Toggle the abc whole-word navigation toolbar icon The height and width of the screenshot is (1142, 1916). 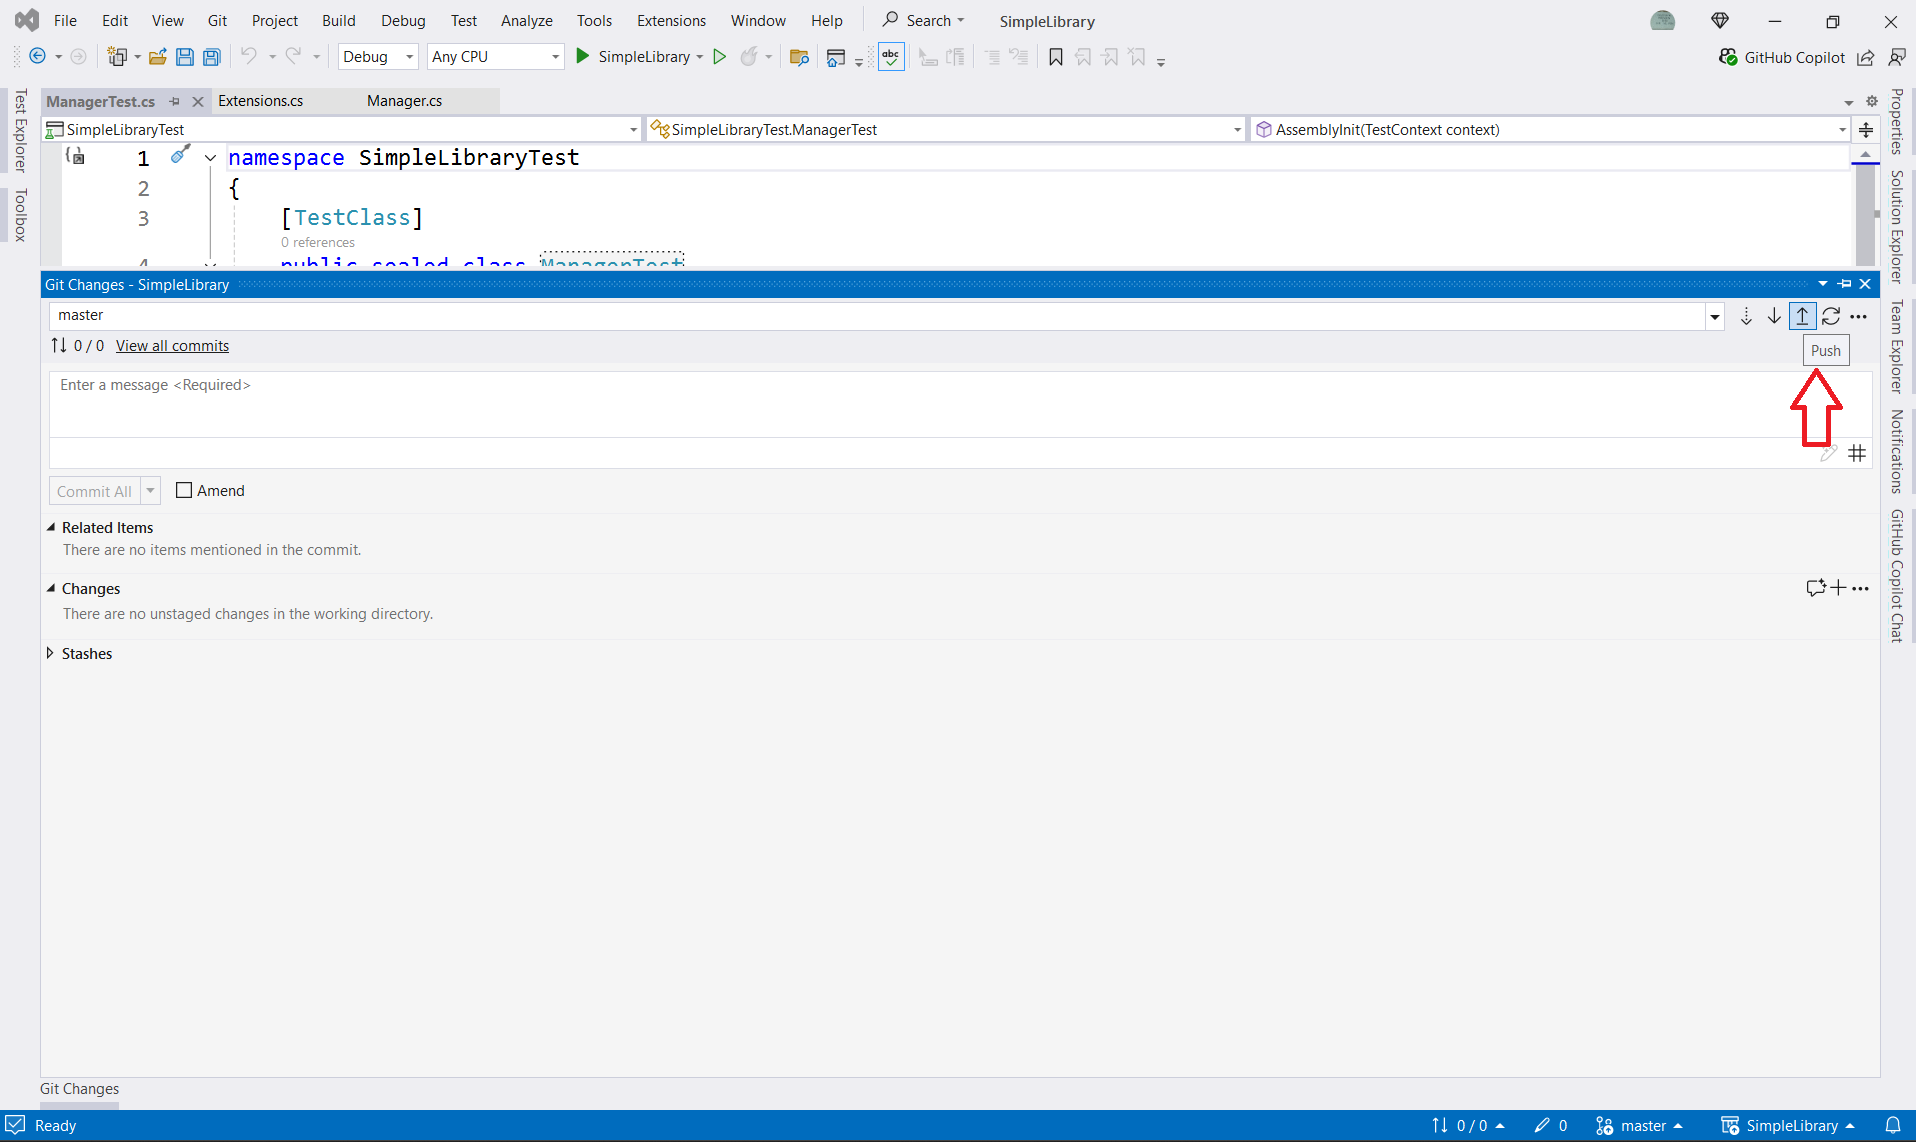(890, 57)
